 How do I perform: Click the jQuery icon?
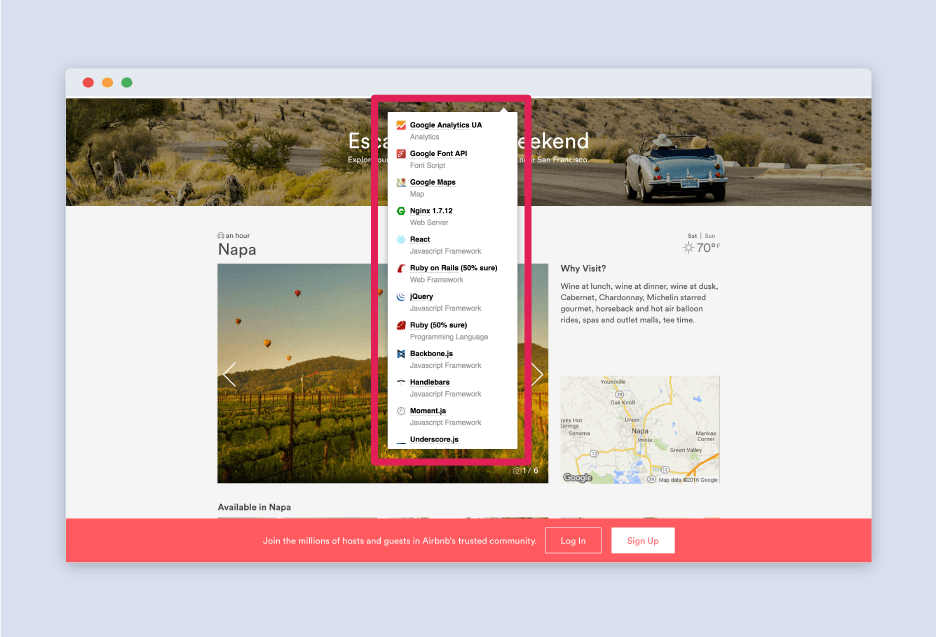click(x=400, y=297)
